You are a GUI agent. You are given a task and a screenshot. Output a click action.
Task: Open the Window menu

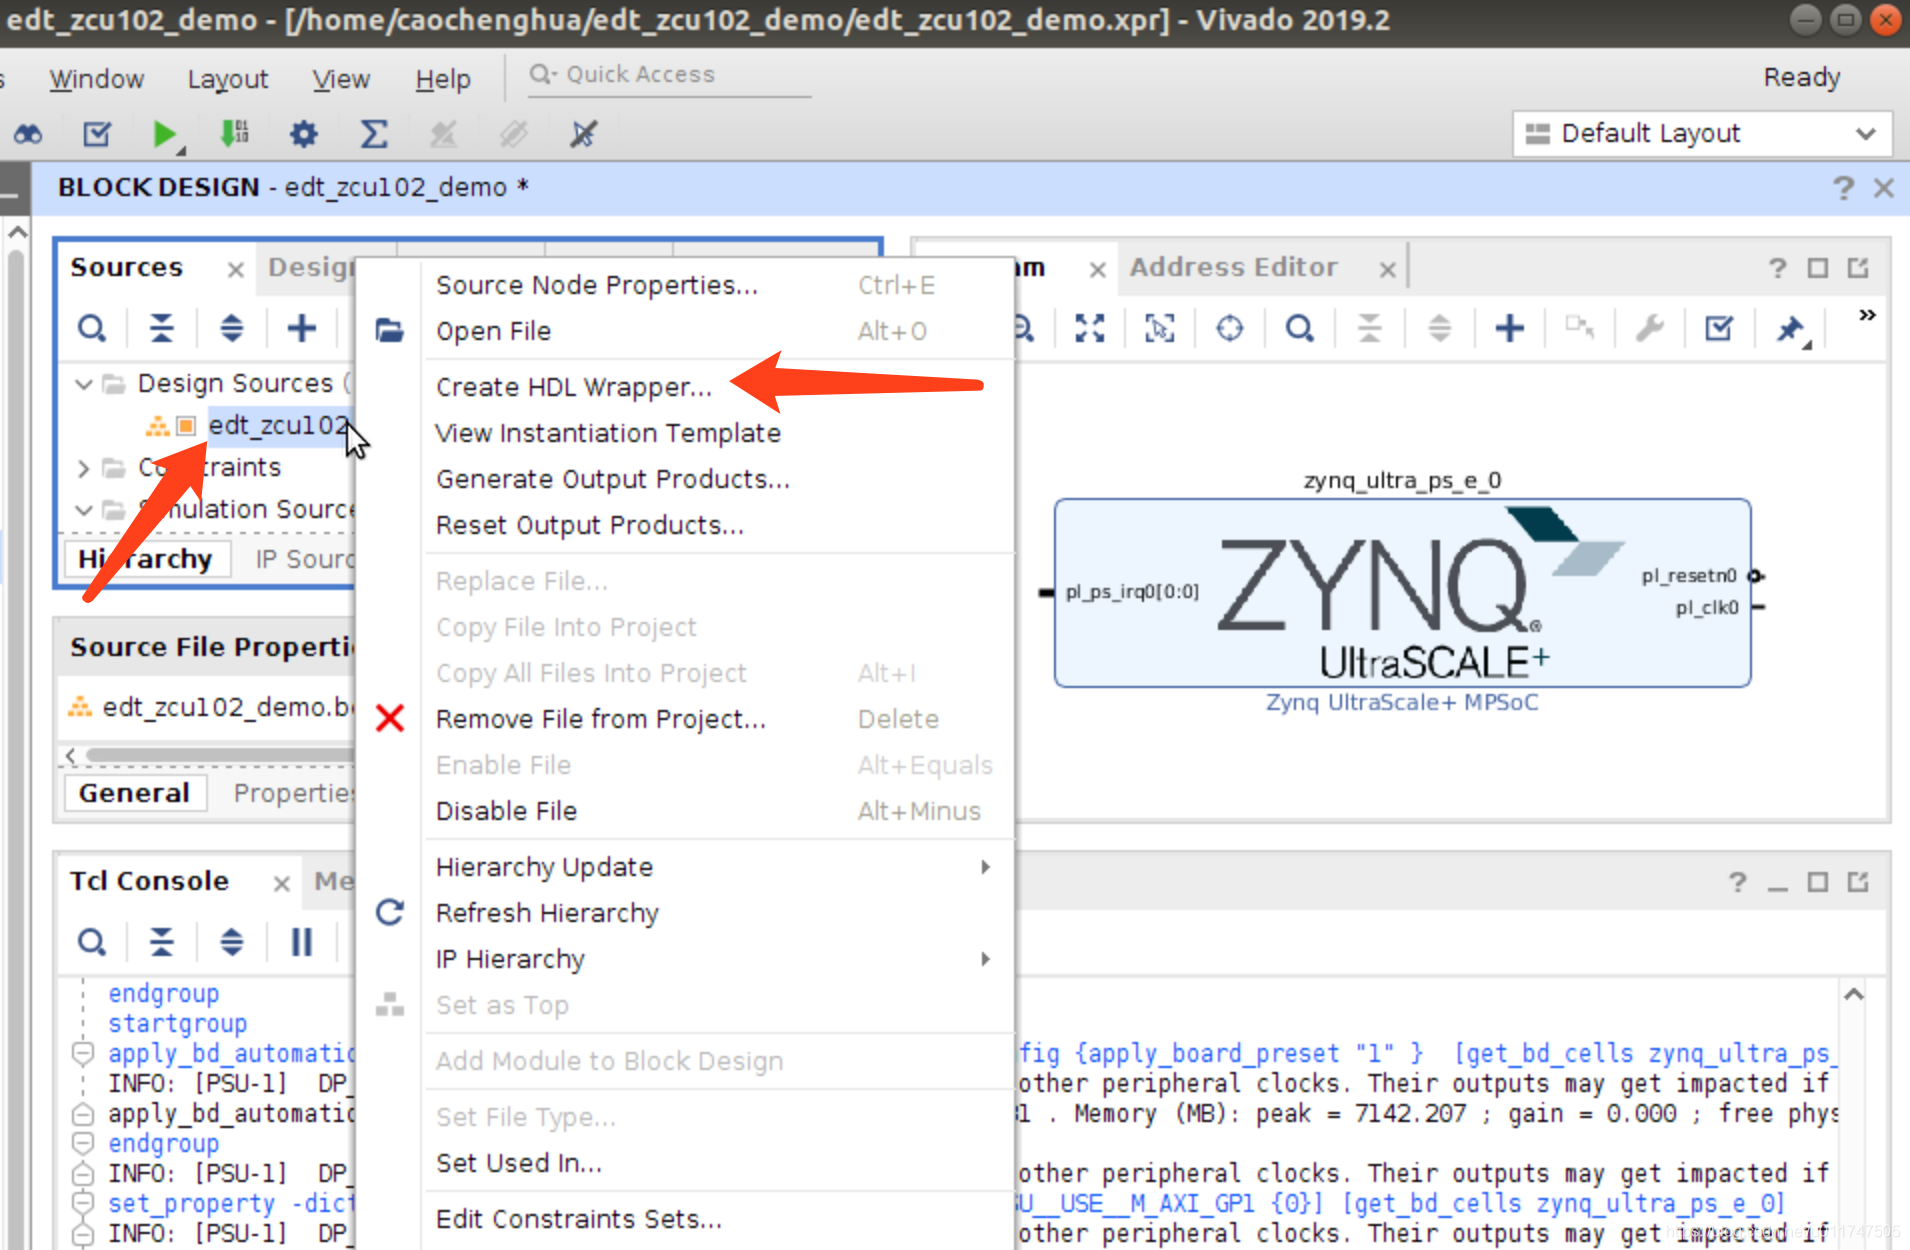click(x=97, y=78)
